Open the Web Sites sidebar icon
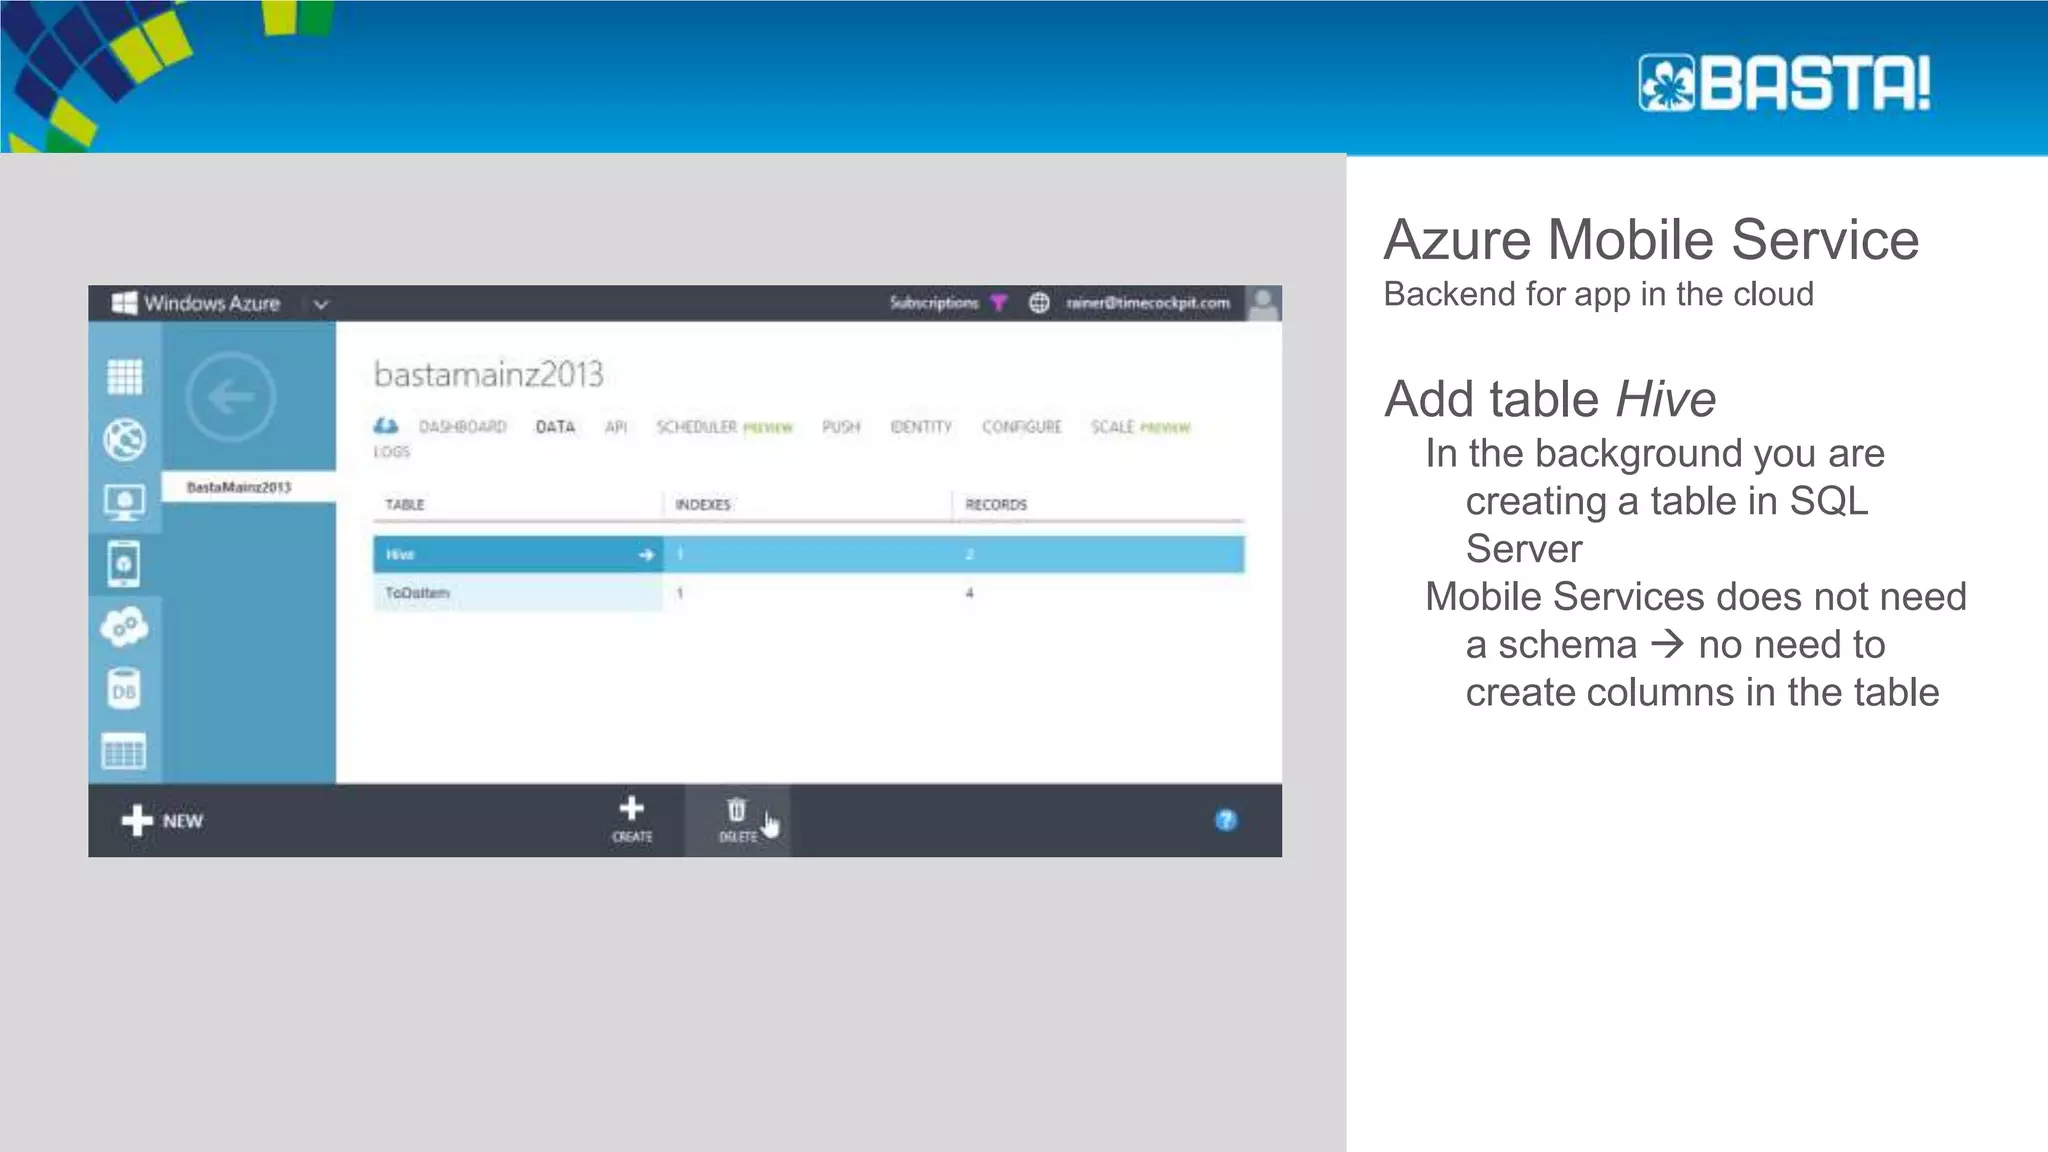This screenshot has height=1152, width=2048. 124,439
